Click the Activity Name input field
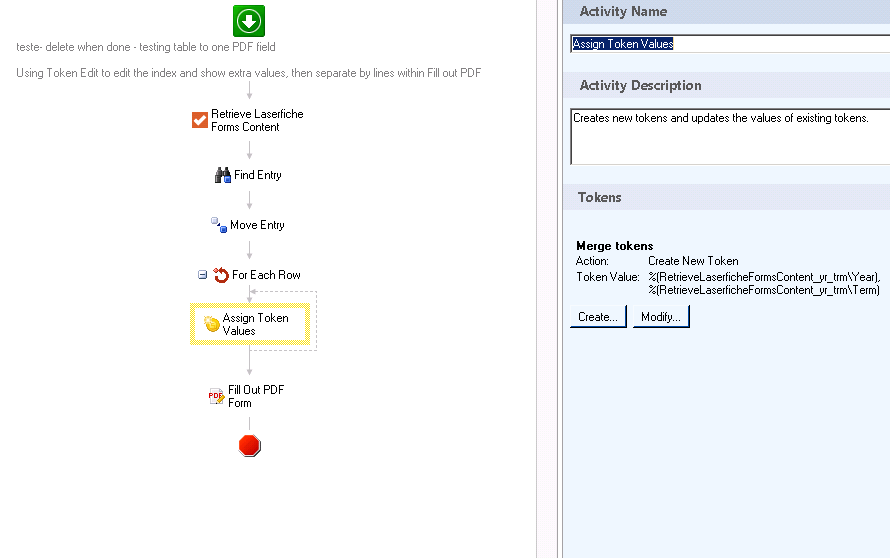This screenshot has width=890, height=558. (x=730, y=44)
